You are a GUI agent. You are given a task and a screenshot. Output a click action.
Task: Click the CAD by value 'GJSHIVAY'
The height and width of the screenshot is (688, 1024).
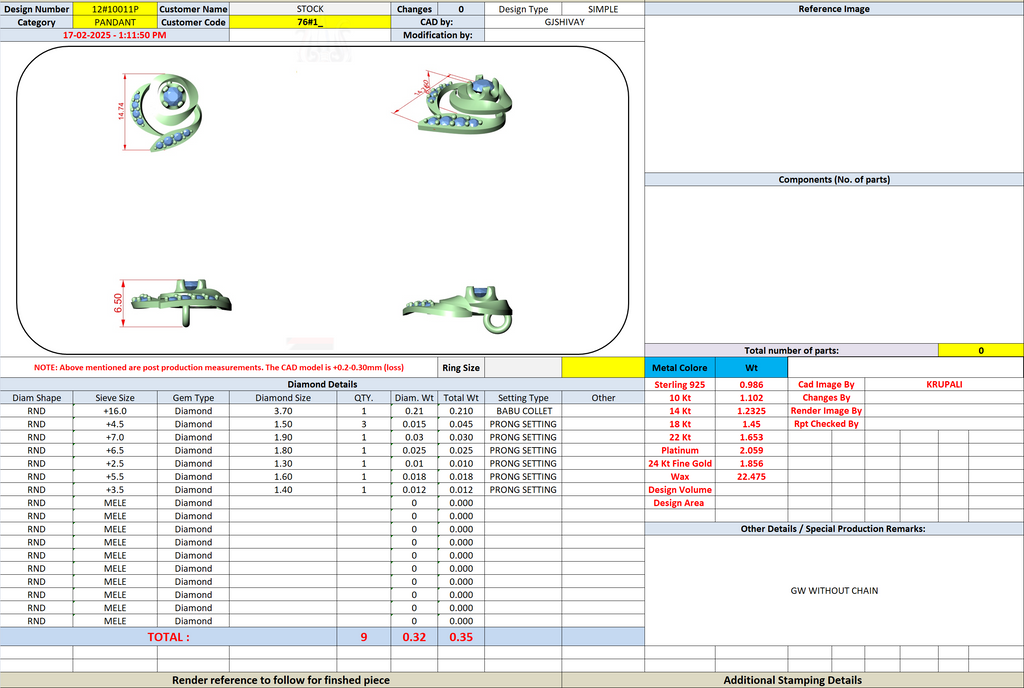click(564, 22)
